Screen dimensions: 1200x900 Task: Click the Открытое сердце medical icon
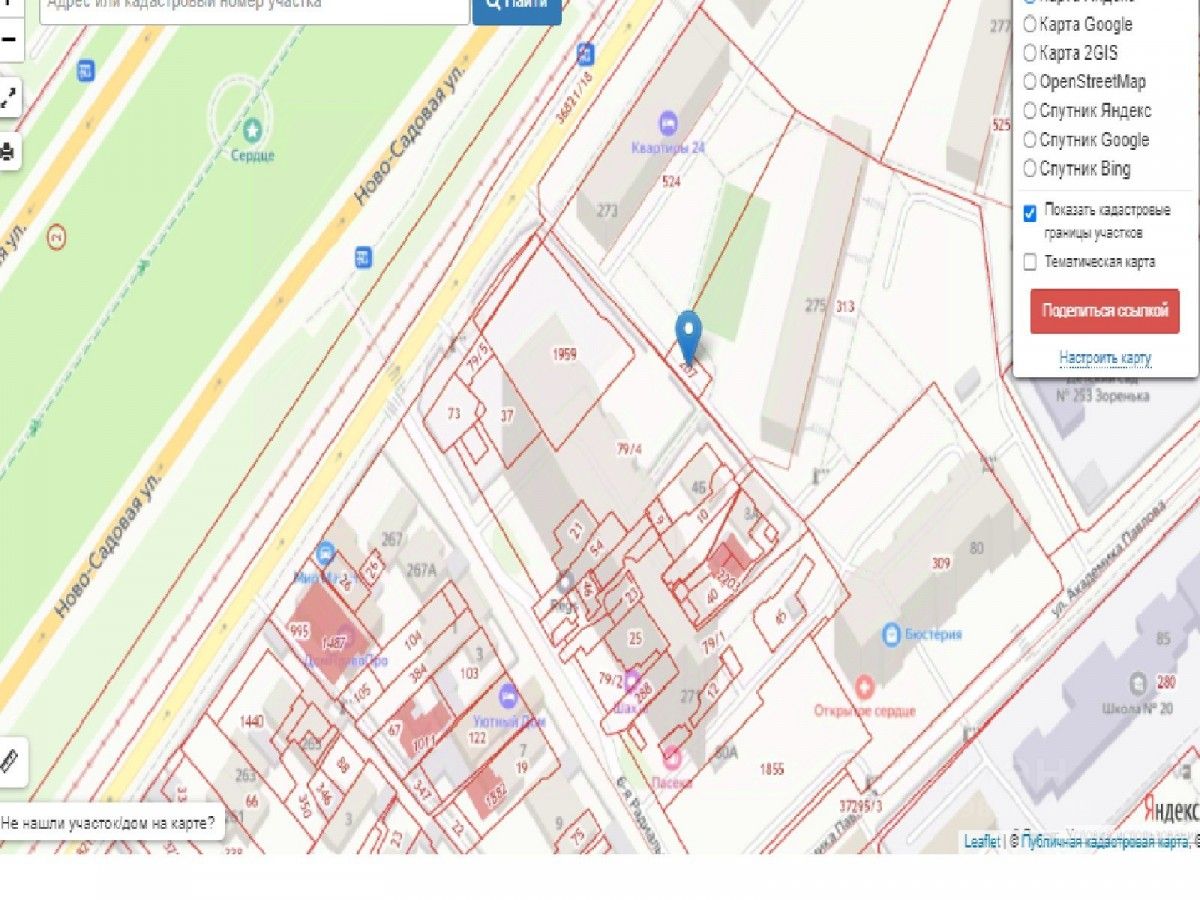(x=864, y=688)
